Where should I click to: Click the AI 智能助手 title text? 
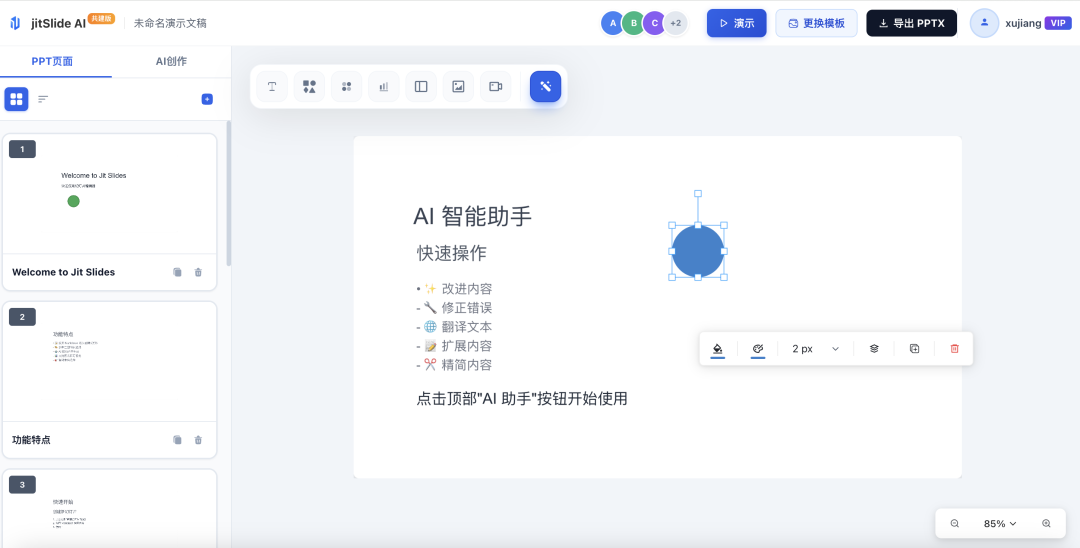click(x=472, y=216)
